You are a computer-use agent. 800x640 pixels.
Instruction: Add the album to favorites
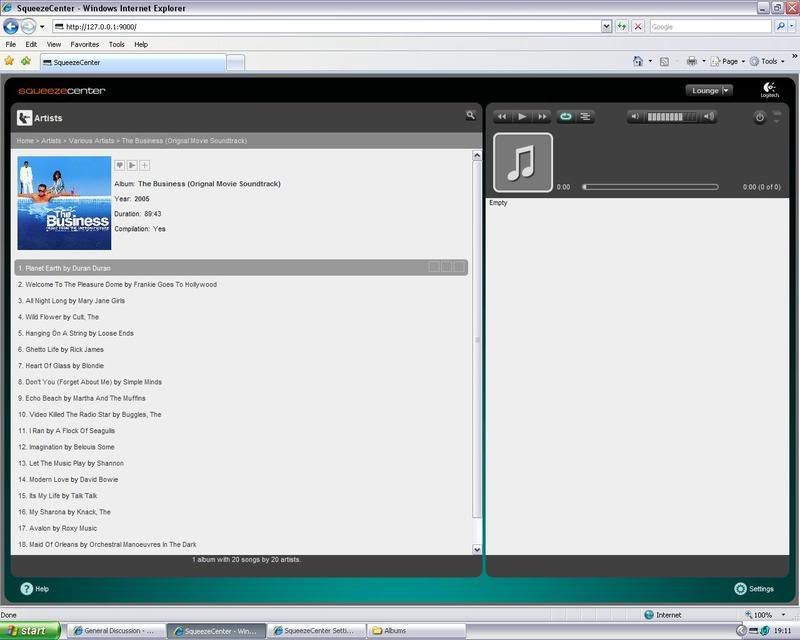click(119, 165)
